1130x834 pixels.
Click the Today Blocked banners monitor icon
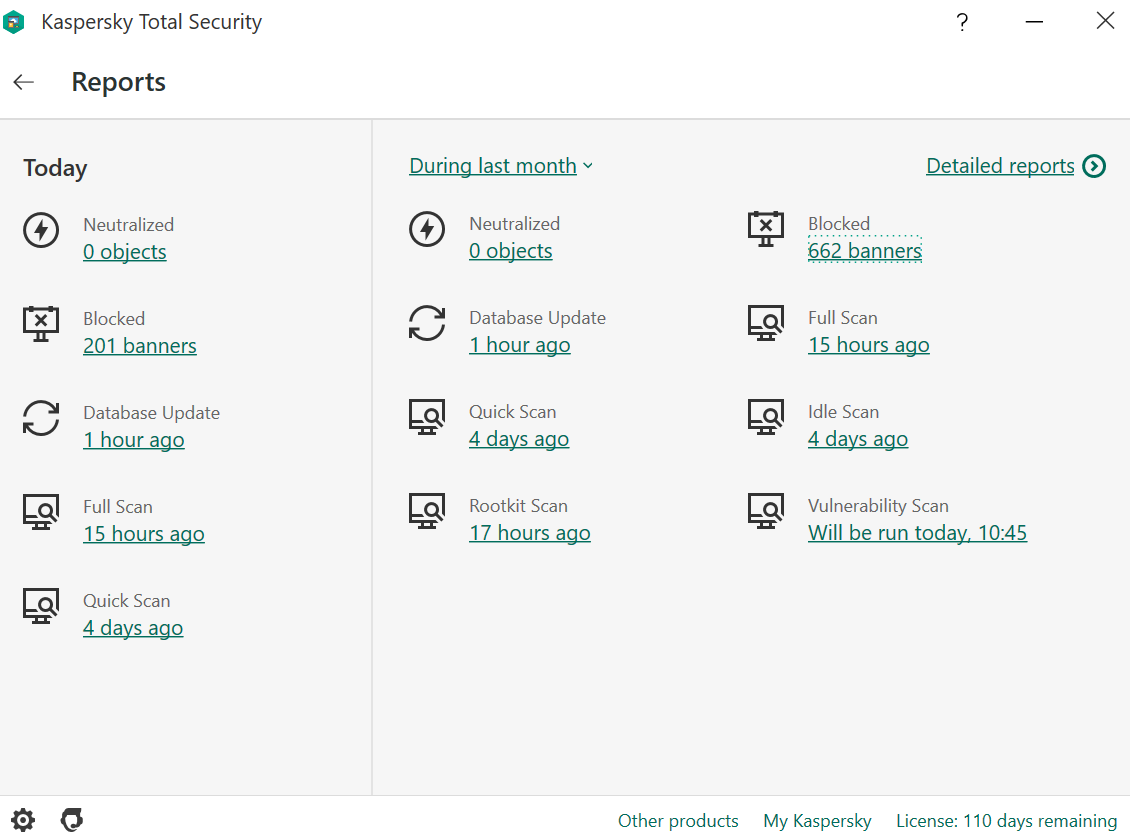(41, 324)
